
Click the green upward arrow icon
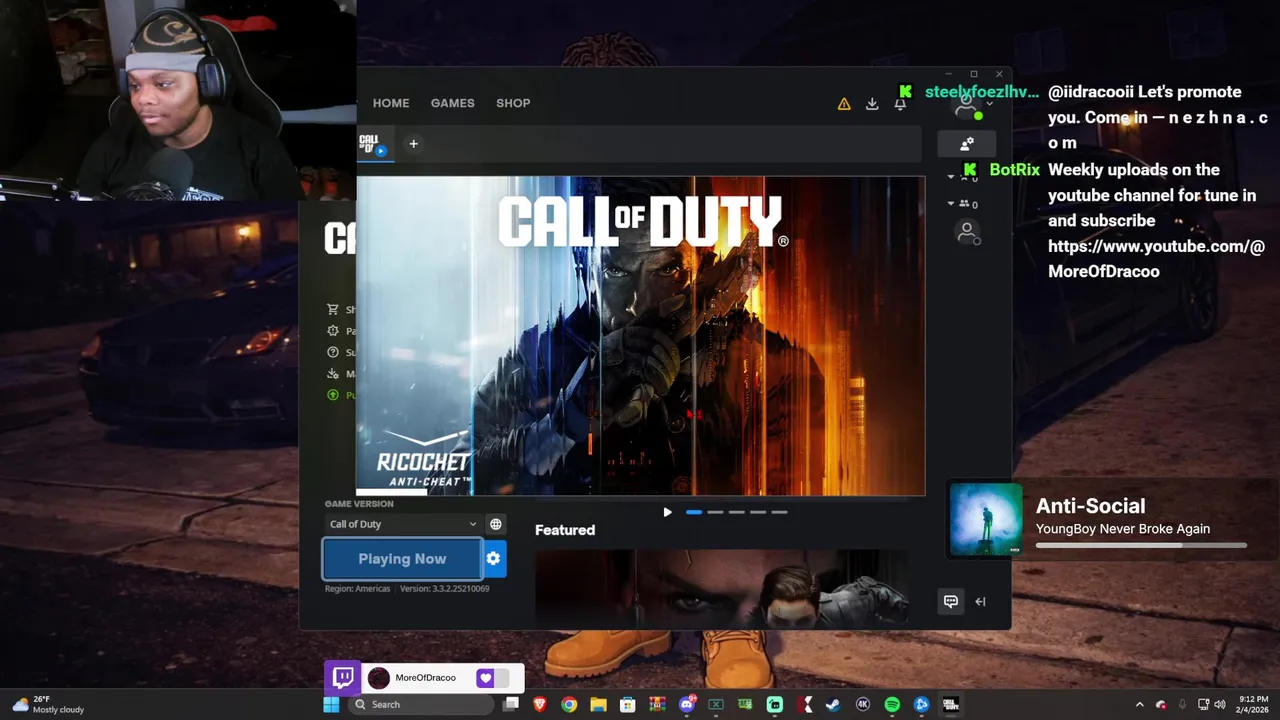(334, 395)
